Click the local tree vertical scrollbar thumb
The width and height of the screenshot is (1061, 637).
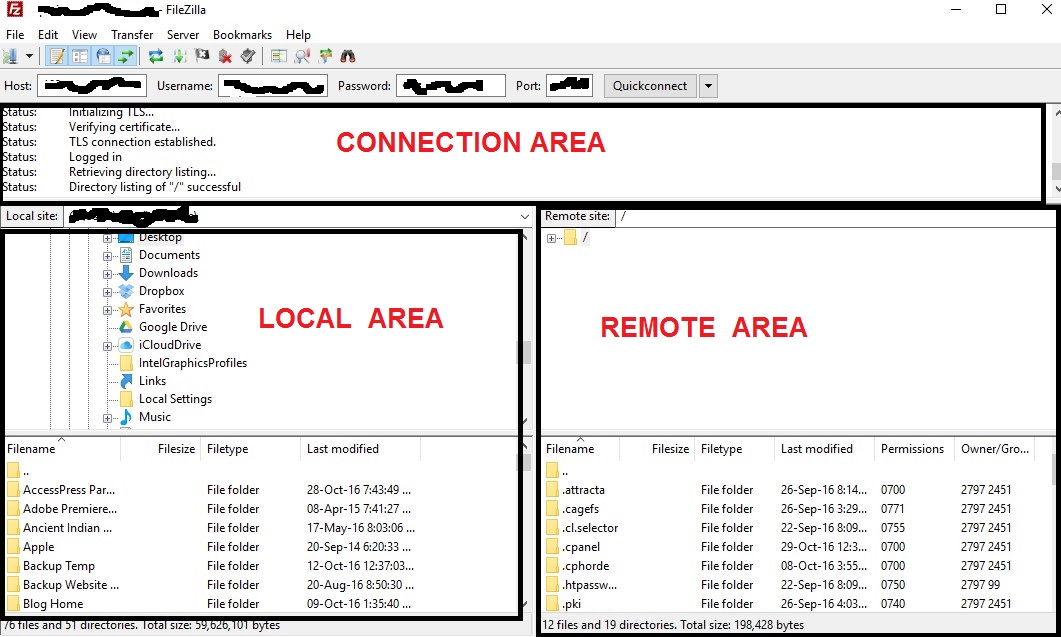click(x=524, y=352)
